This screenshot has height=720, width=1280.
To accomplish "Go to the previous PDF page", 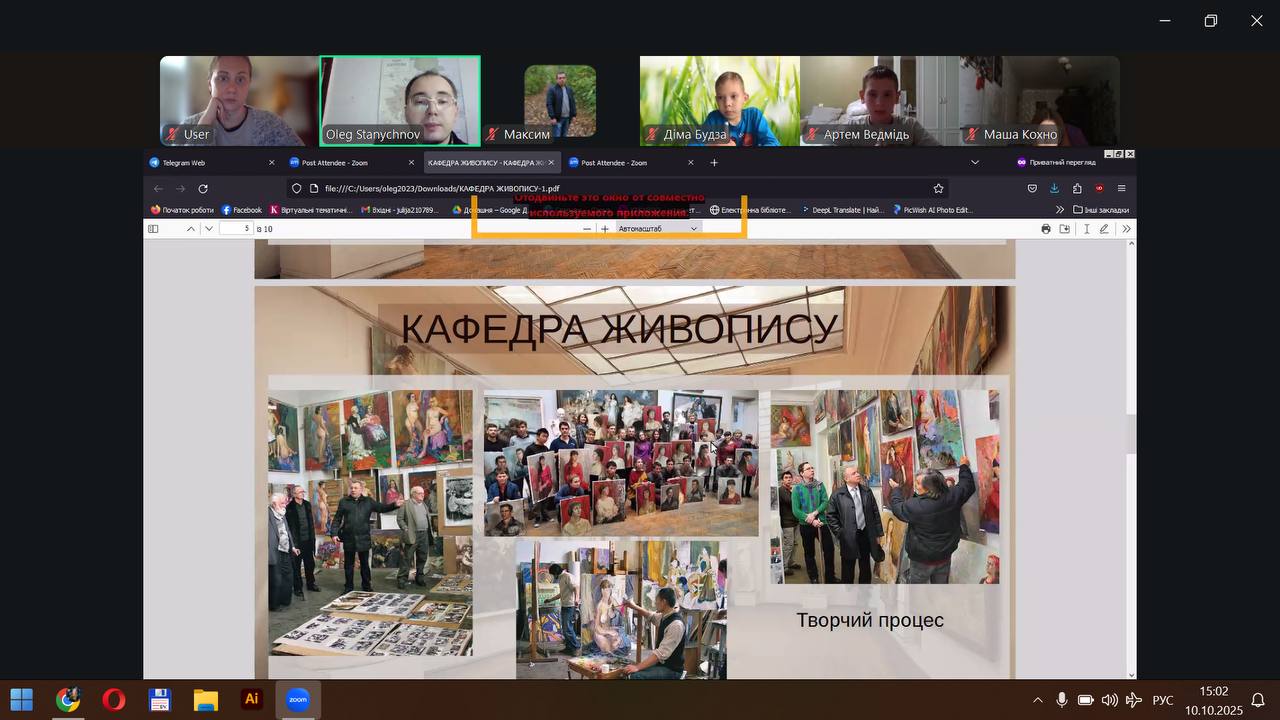I will click(191, 229).
